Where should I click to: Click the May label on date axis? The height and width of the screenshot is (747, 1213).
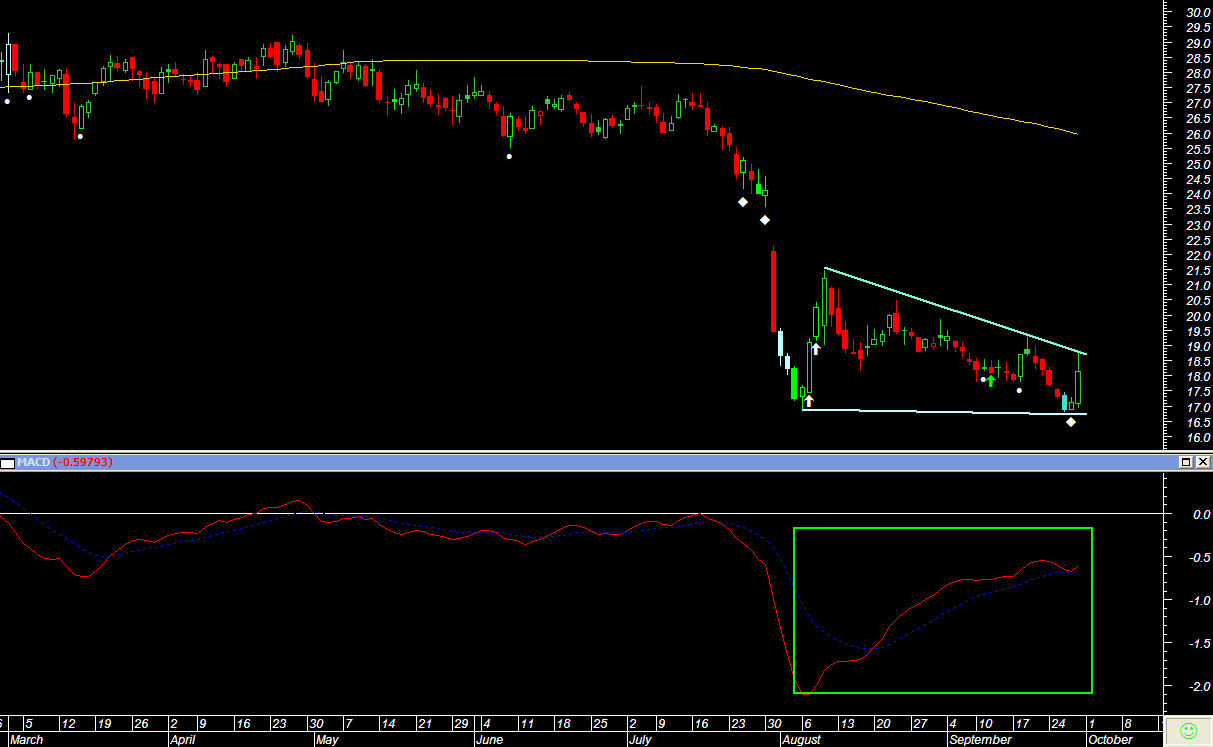click(x=327, y=740)
